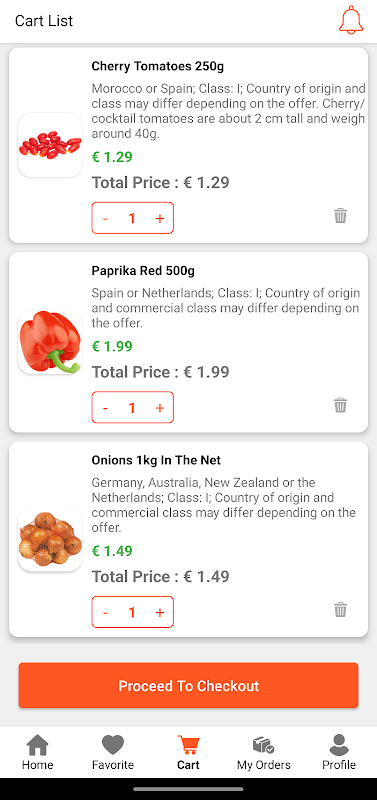Open the notification bell icon
The height and width of the screenshot is (800, 377).
coord(351,20)
